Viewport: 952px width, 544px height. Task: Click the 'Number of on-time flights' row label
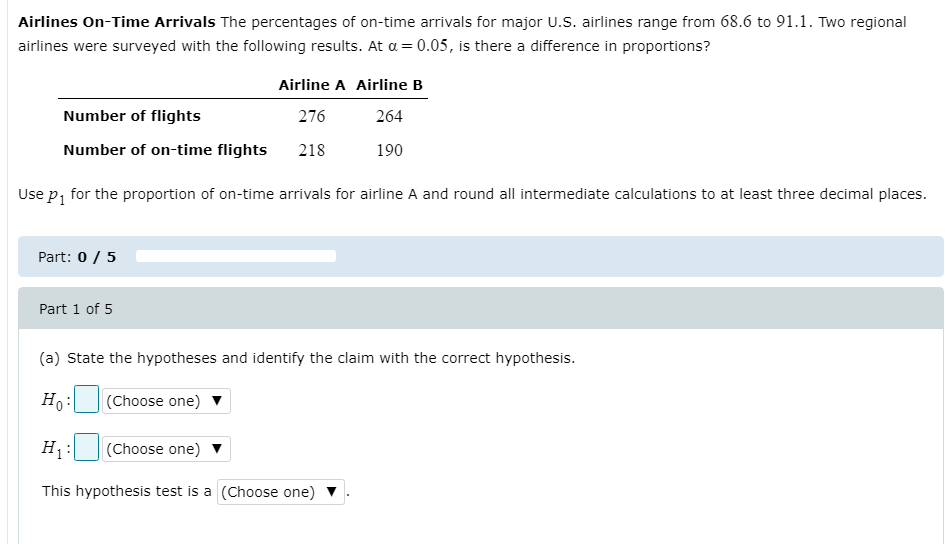coord(165,150)
